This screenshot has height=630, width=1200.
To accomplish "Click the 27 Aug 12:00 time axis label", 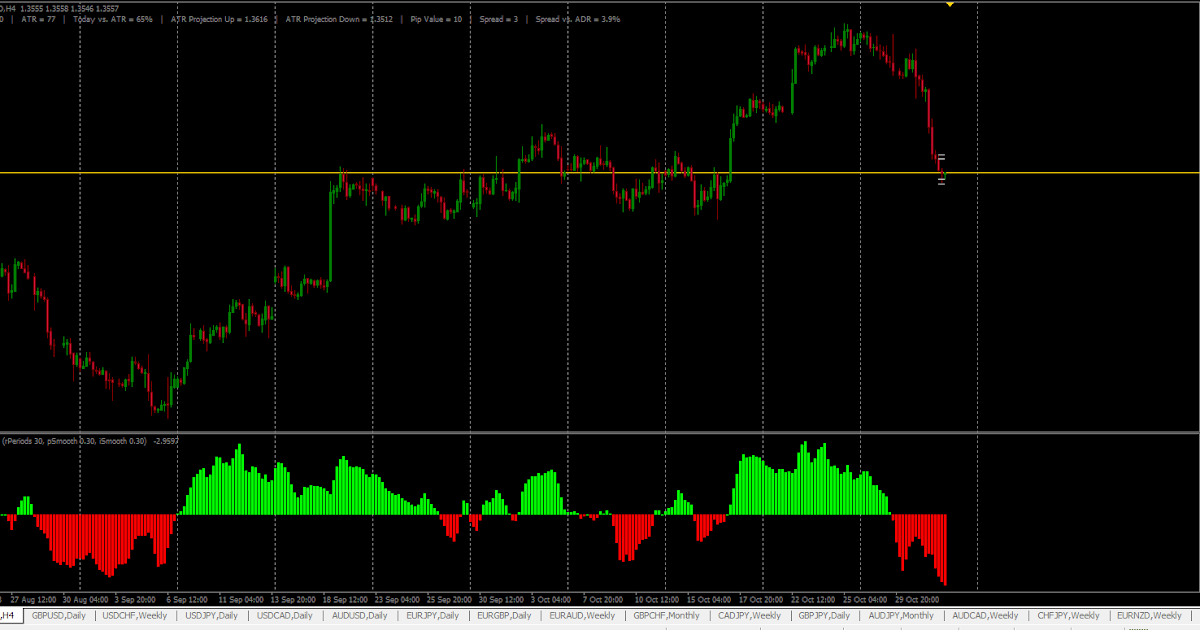I will pyautogui.click(x=32, y=600).
